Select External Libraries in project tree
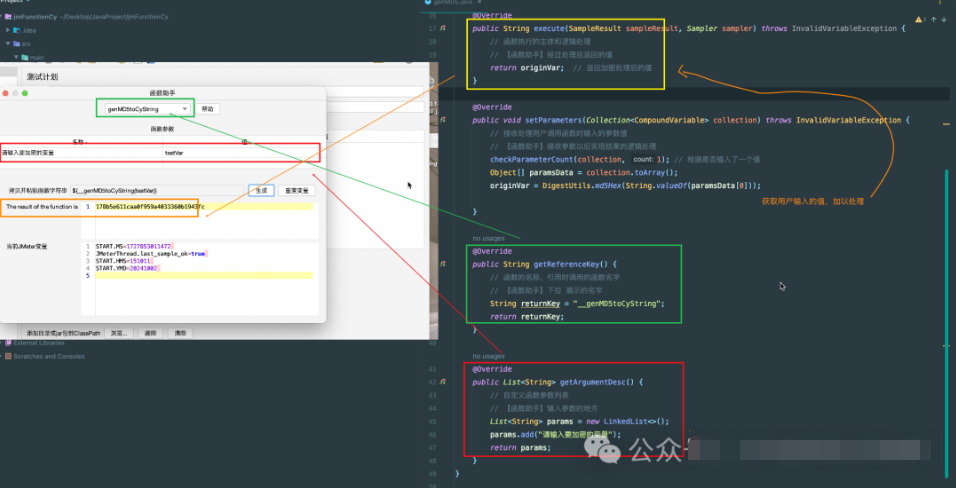 [x=38, y=343]
